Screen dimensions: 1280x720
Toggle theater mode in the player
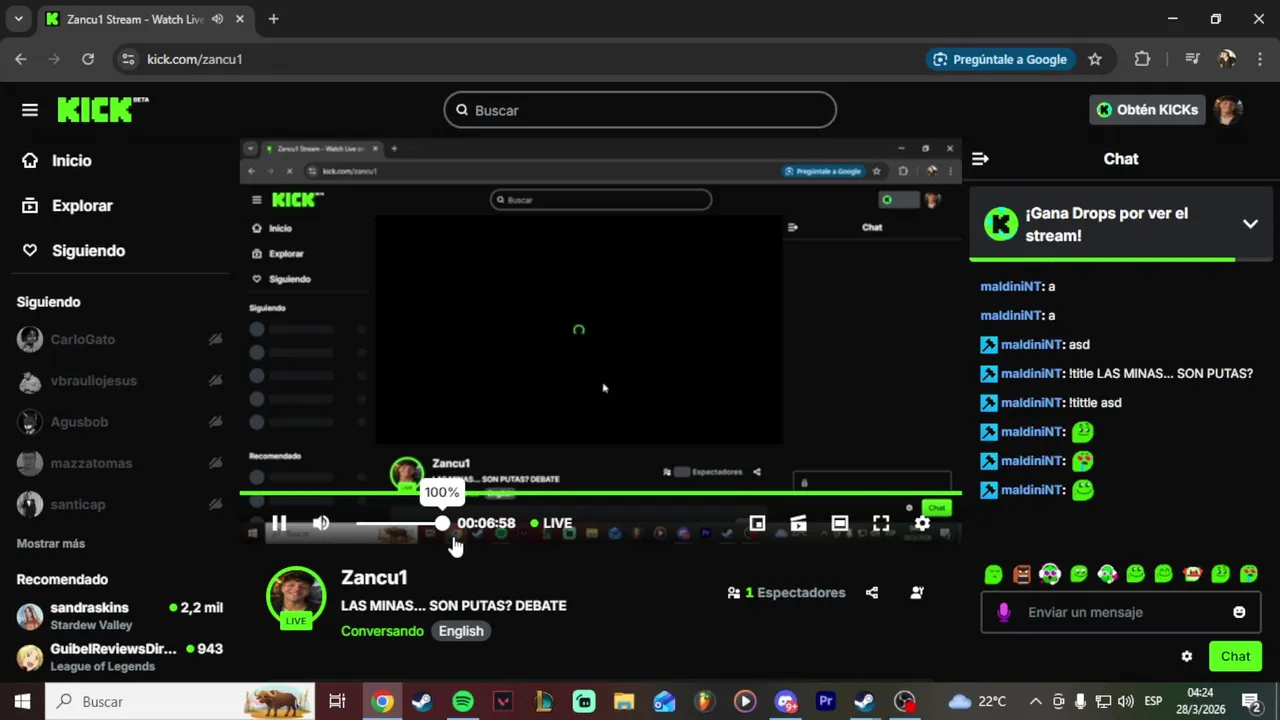(840, 523)
